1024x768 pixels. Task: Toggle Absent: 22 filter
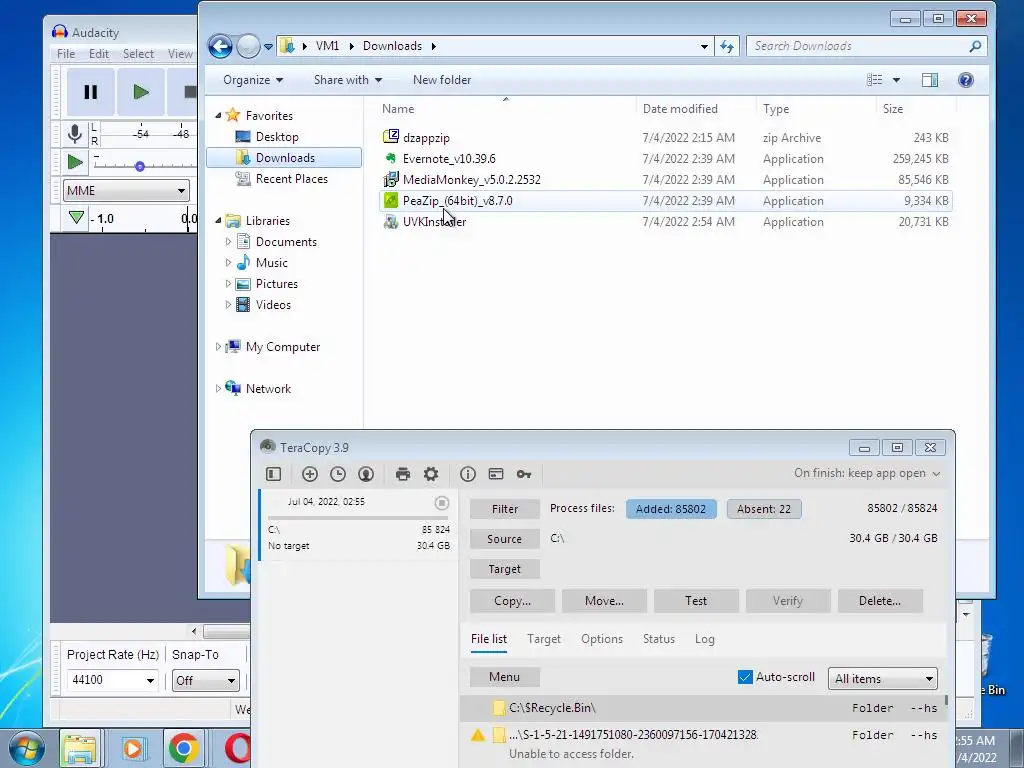click(x=763, y=509)
